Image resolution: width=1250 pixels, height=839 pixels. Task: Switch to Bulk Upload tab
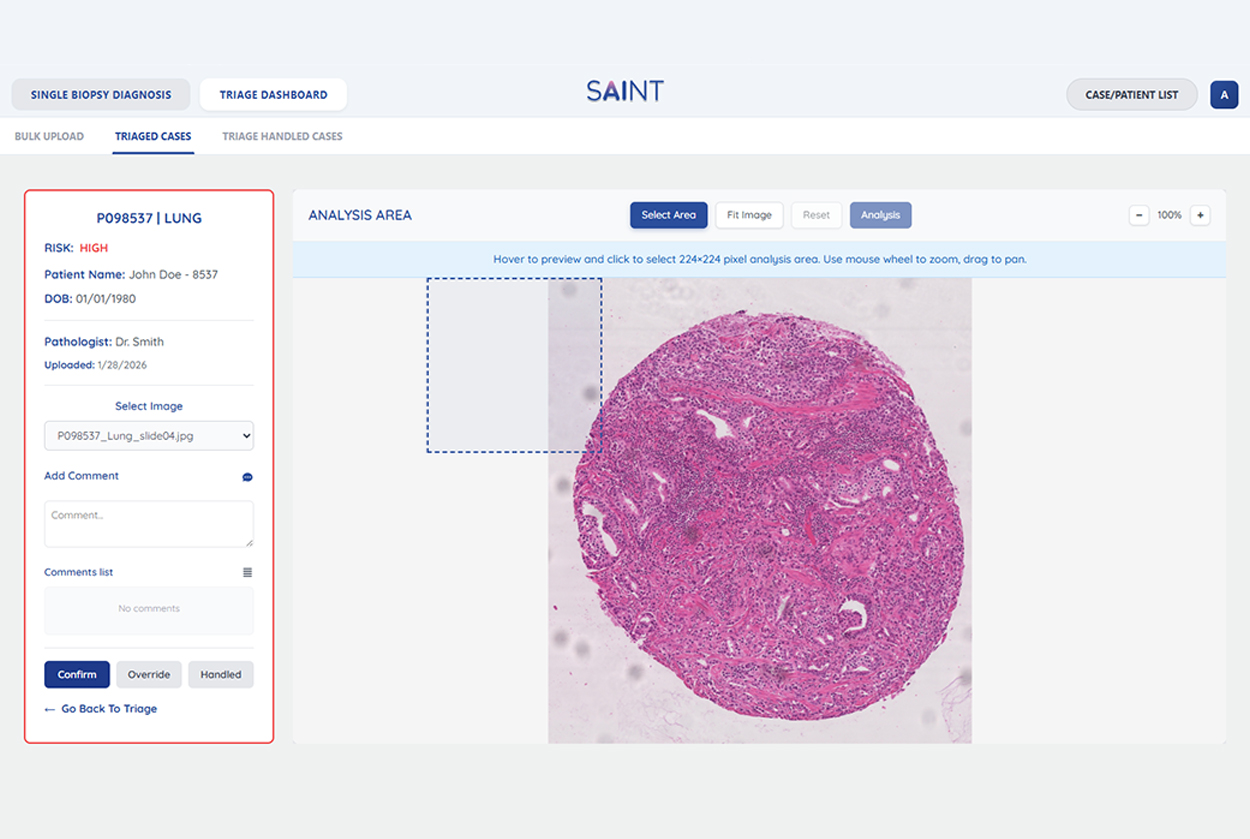point(49,136)
